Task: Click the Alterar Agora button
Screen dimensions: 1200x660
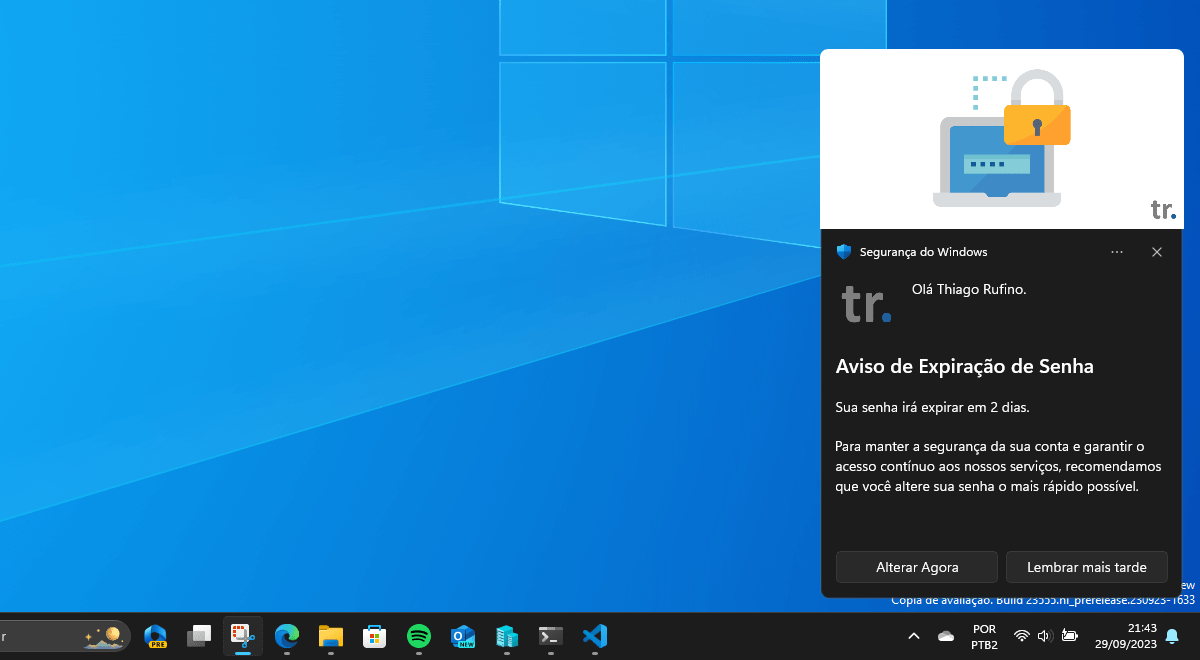Action: (x=917, y=567)
